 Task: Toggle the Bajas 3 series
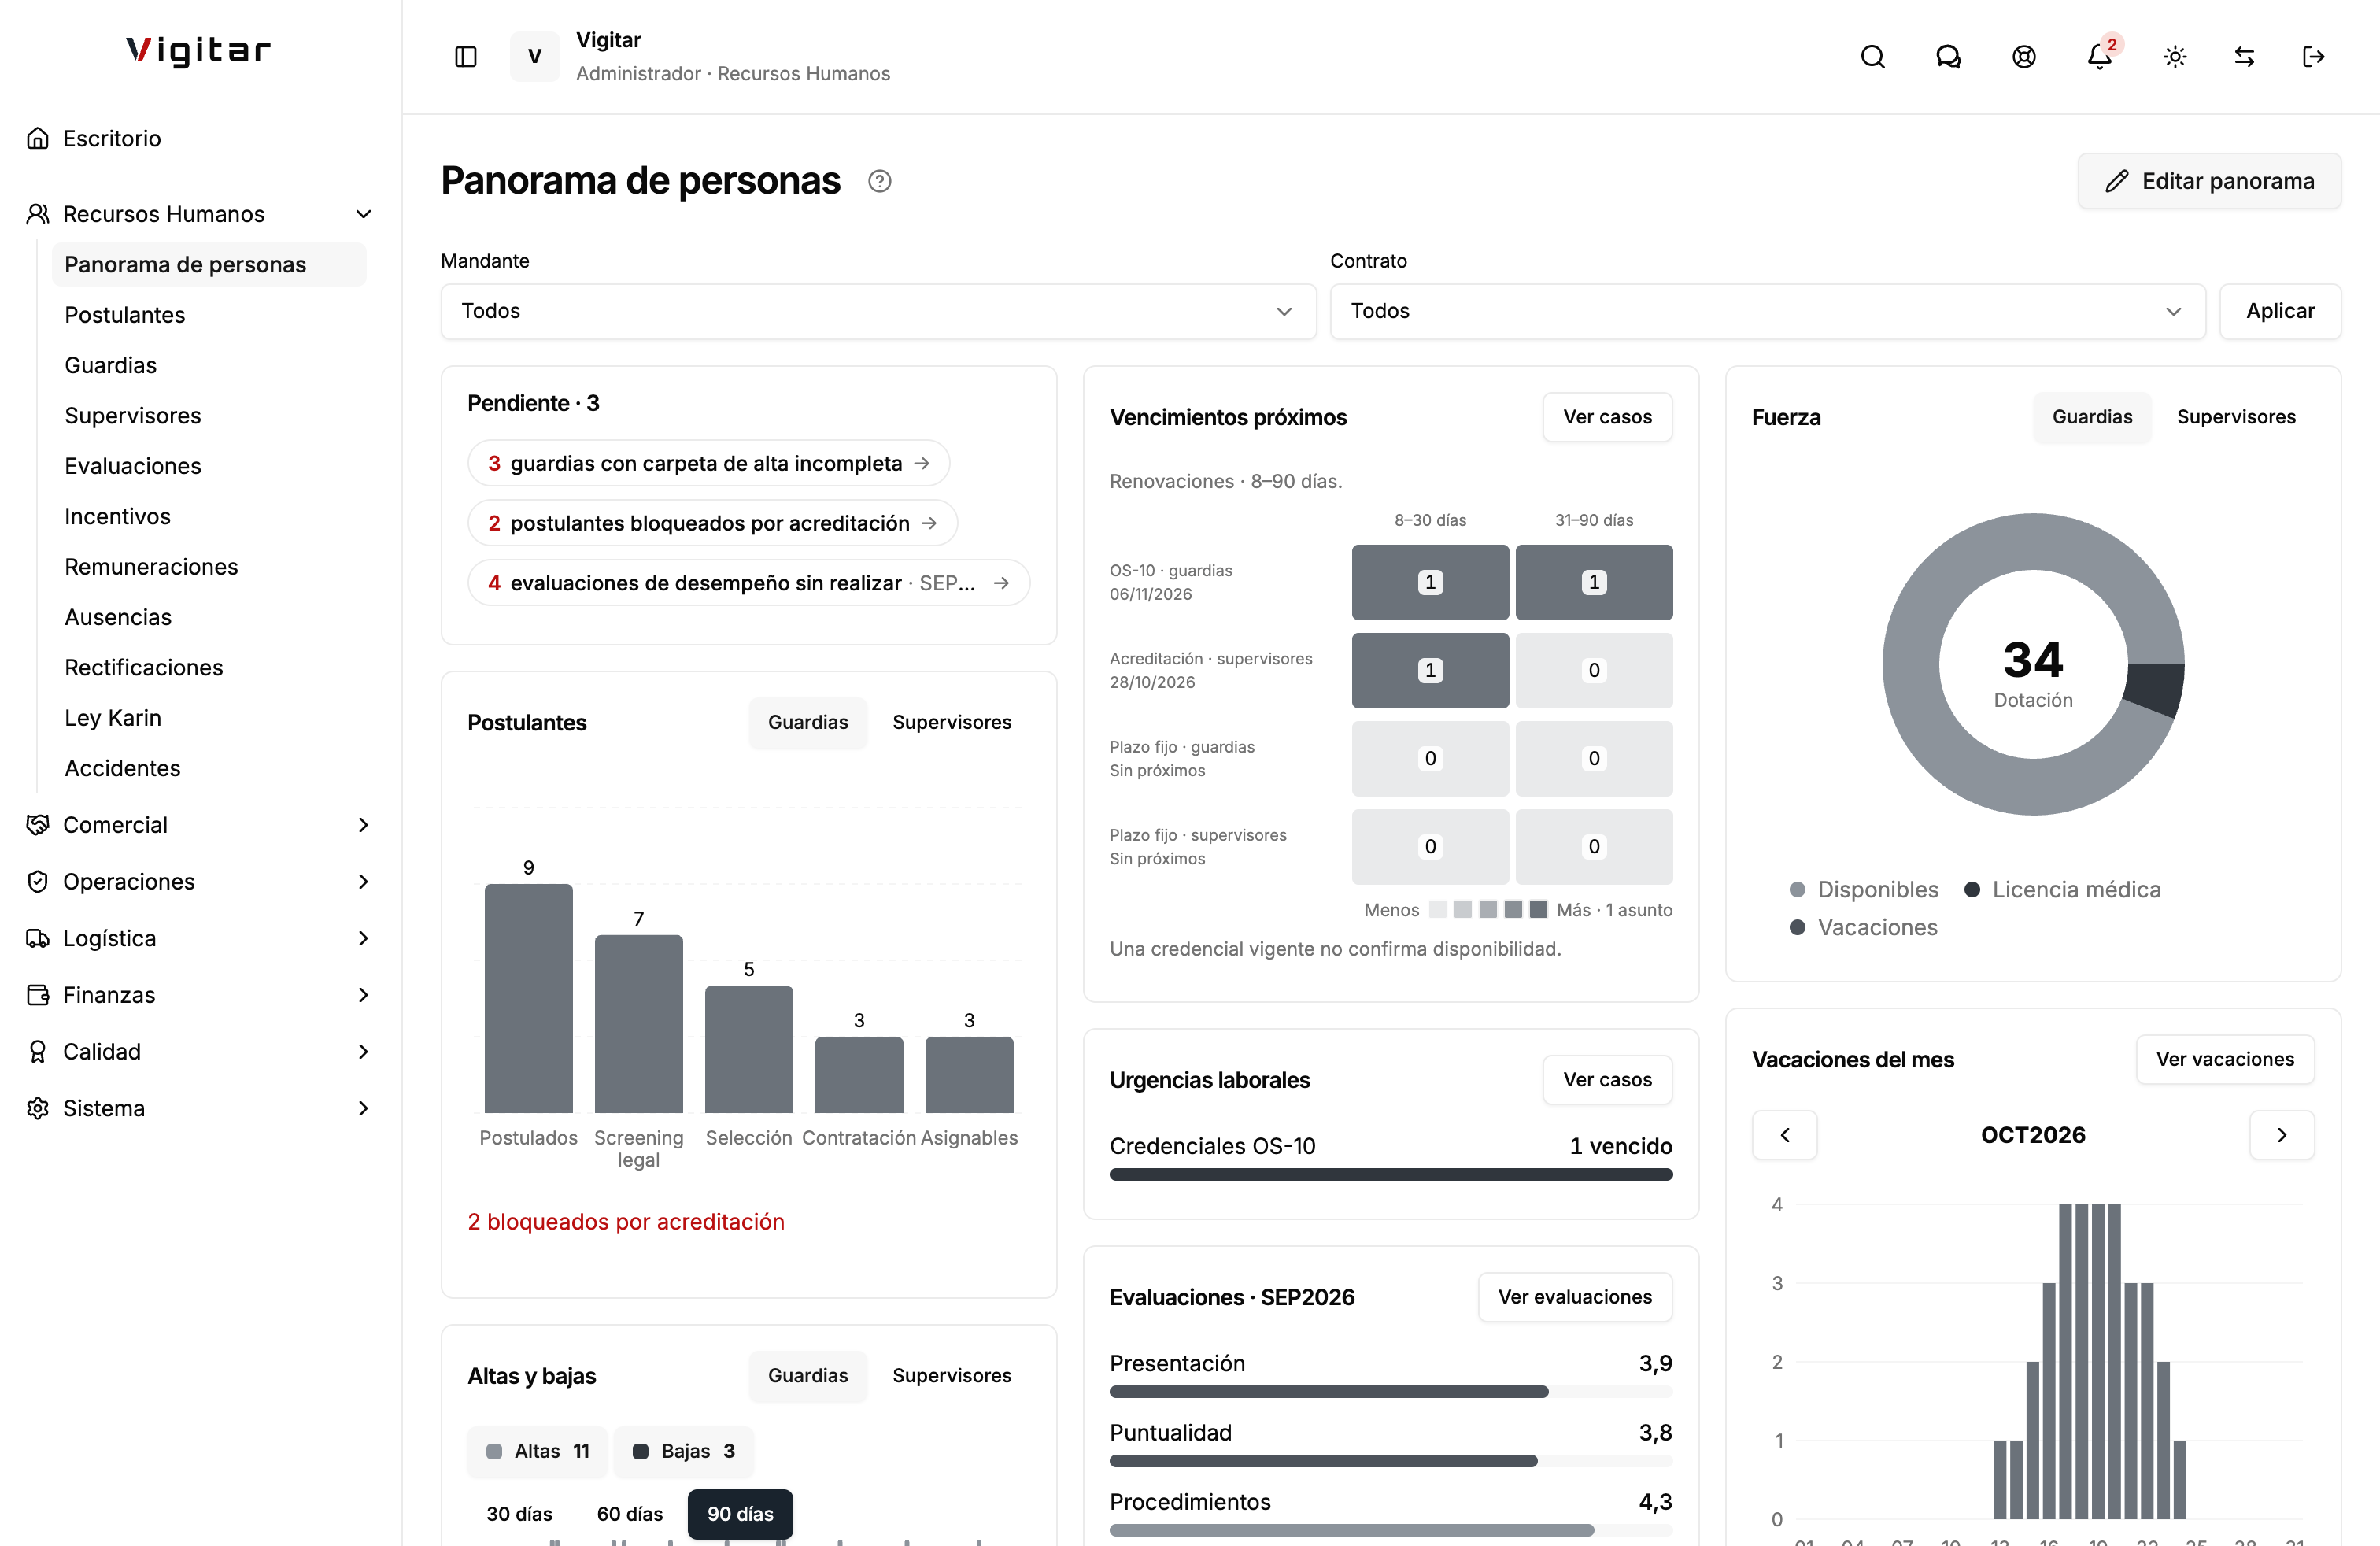click(684, 1451)
